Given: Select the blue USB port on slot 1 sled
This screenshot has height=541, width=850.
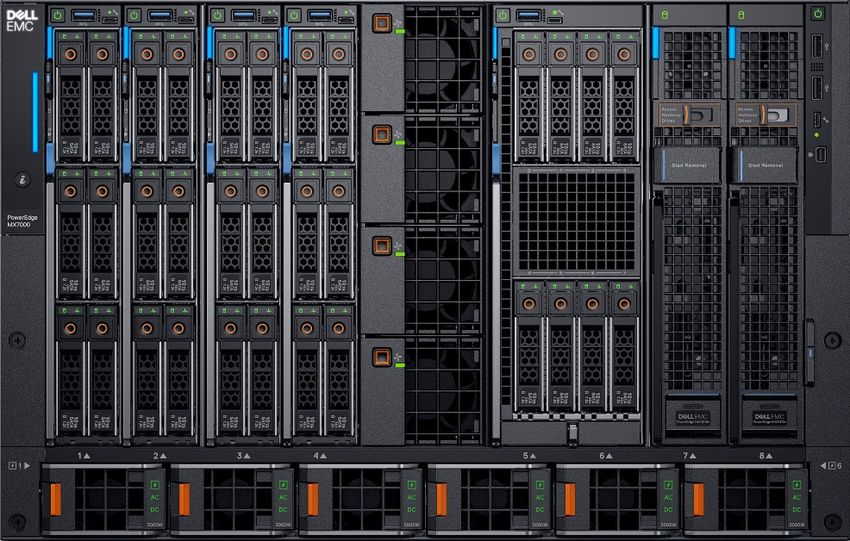Looking at the screenshot, I should (x=84, y=15).
